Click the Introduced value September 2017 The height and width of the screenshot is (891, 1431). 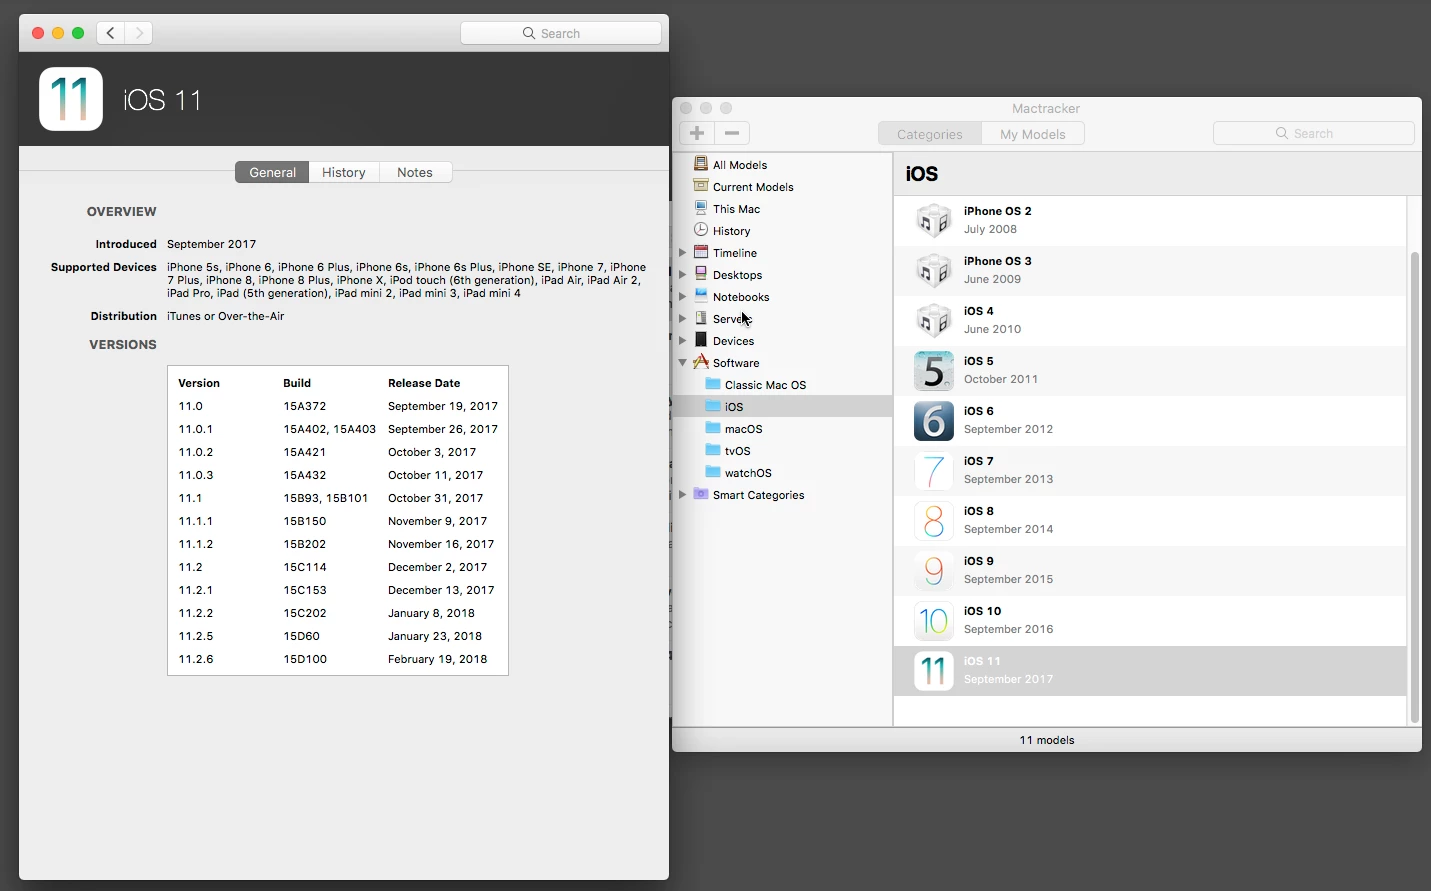[x=212, y=244]
